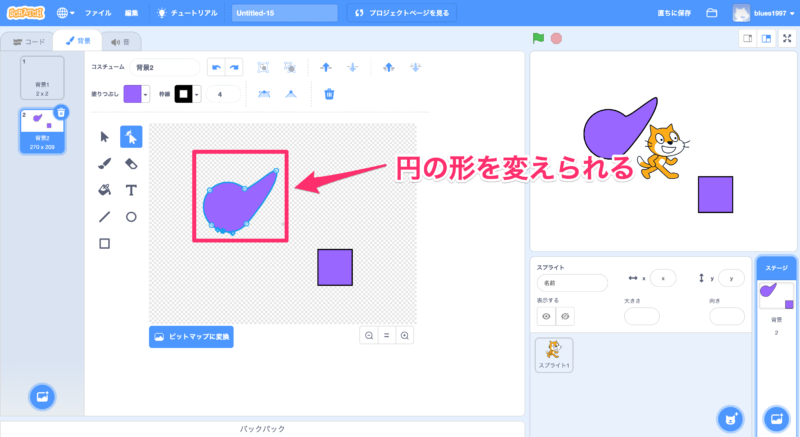Click the trash delete icon in toolbar
Viewport: 800px width, 437px height.
[329, 94]
